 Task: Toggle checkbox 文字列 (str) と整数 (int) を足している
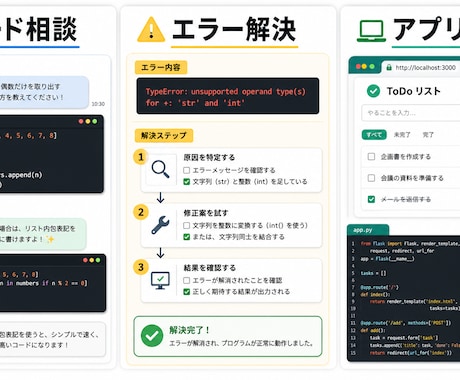click(x=187, y=182)
